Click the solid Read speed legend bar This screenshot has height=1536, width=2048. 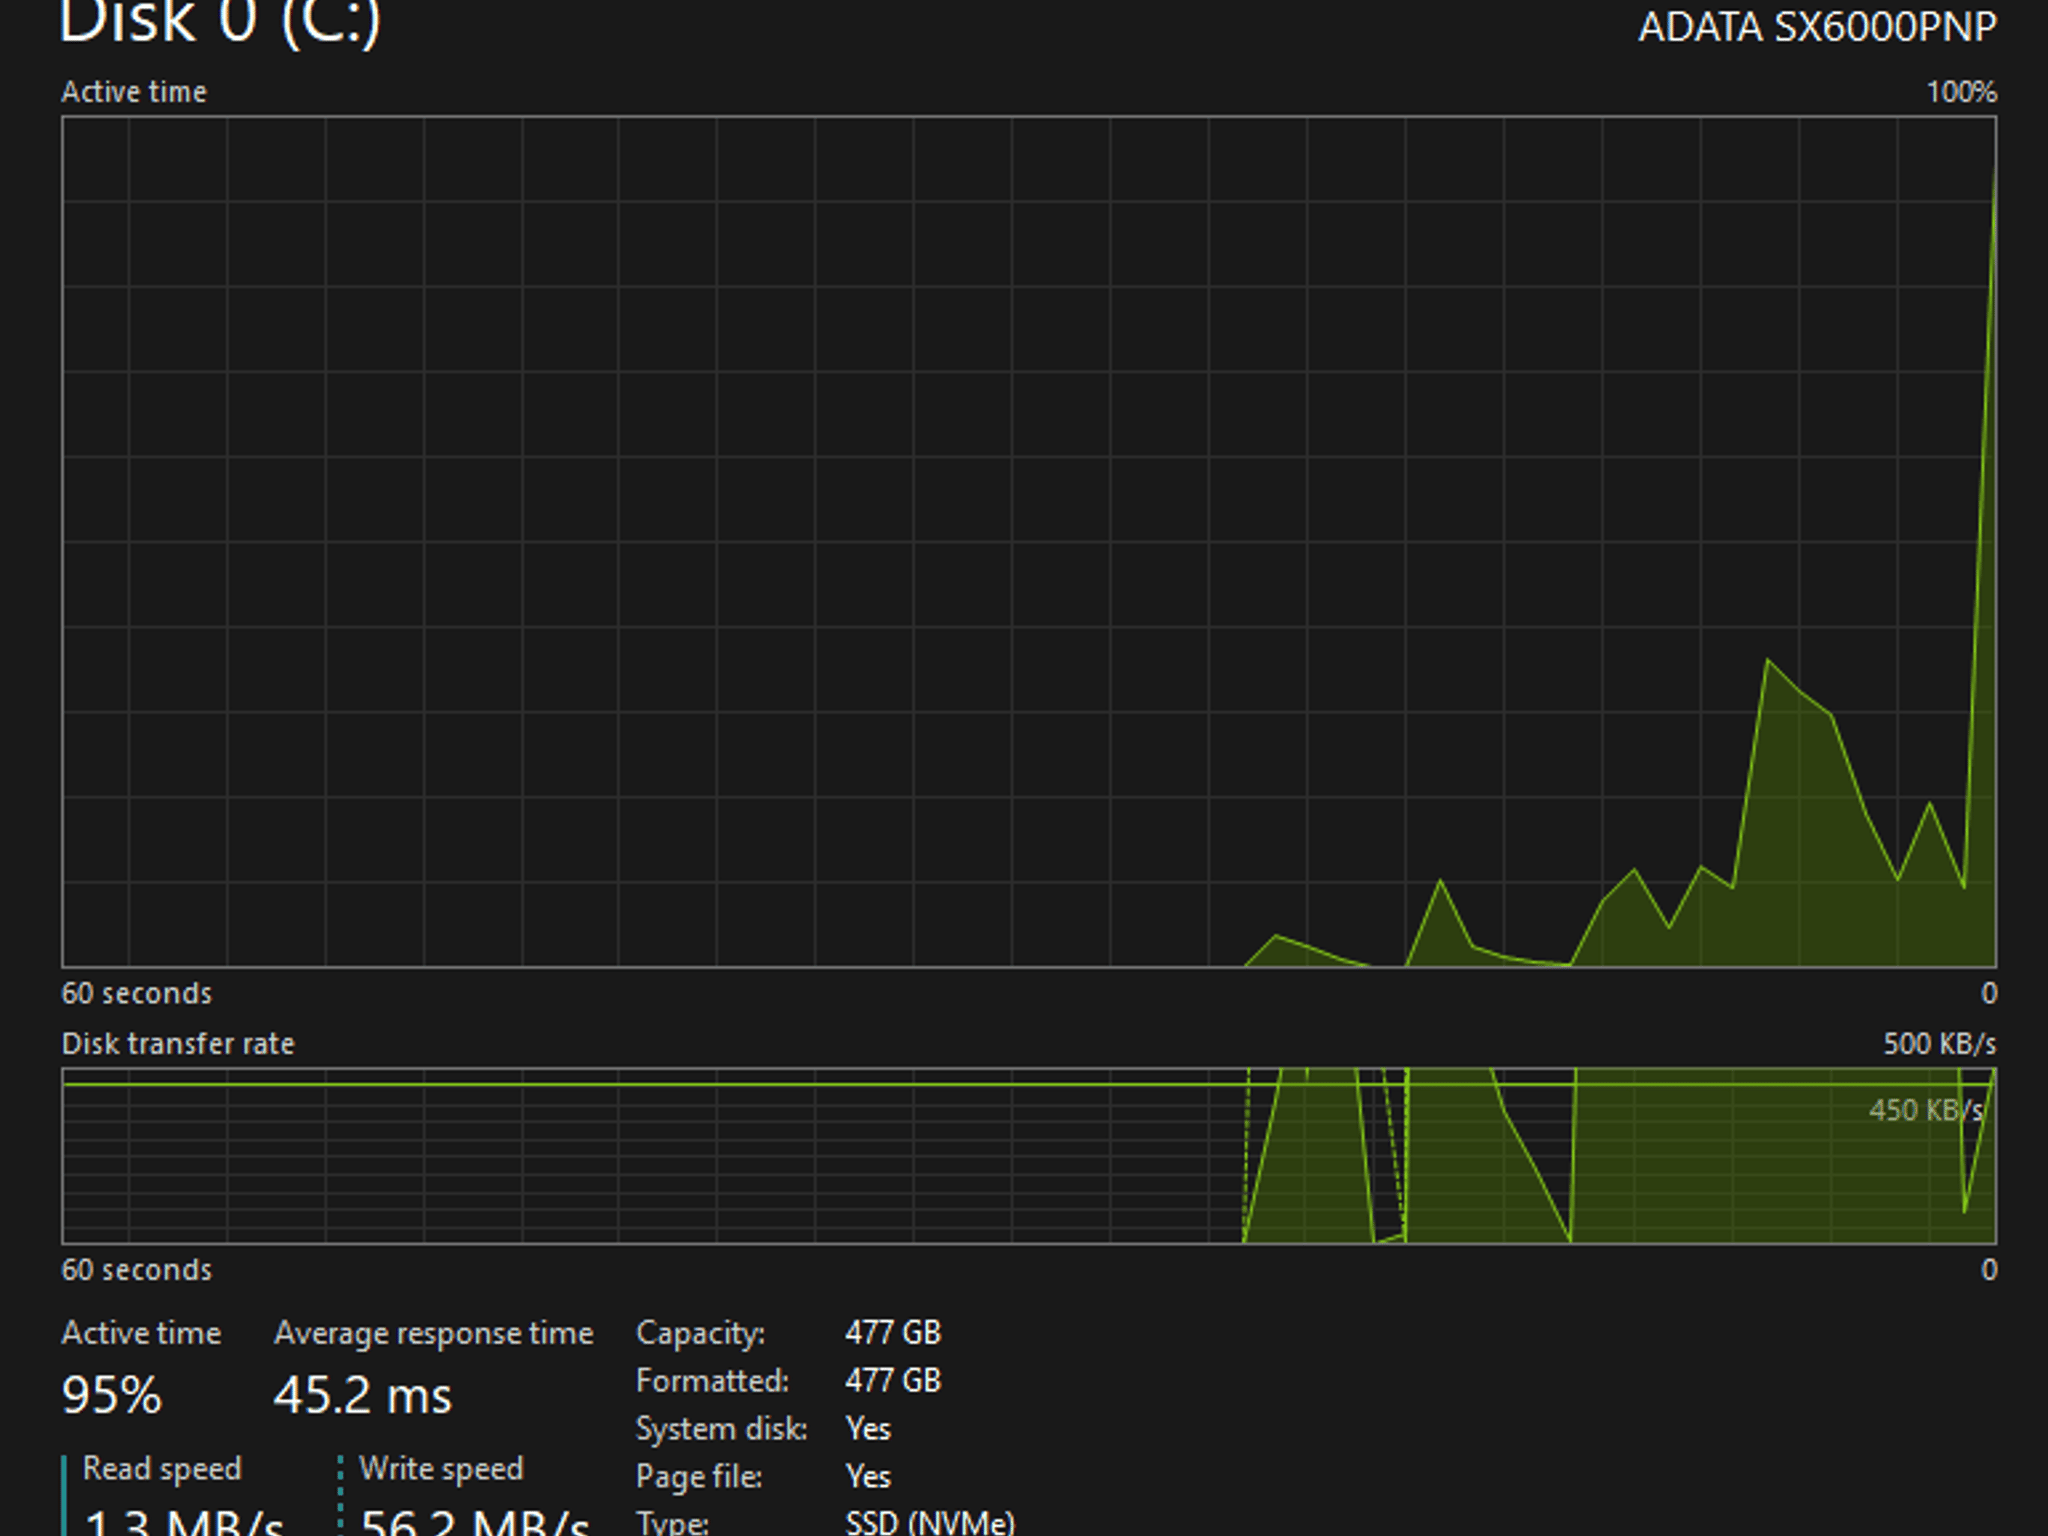[x=65, y=1495]
